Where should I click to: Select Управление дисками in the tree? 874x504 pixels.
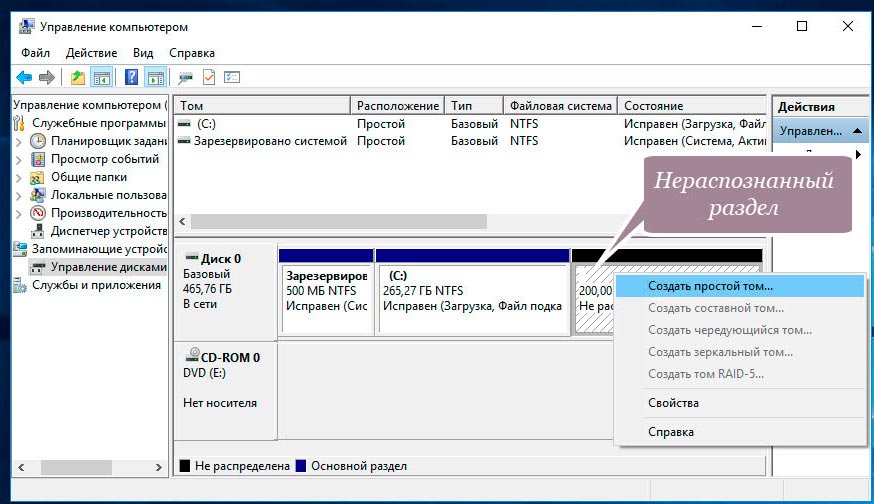click(x=108, y=267)
